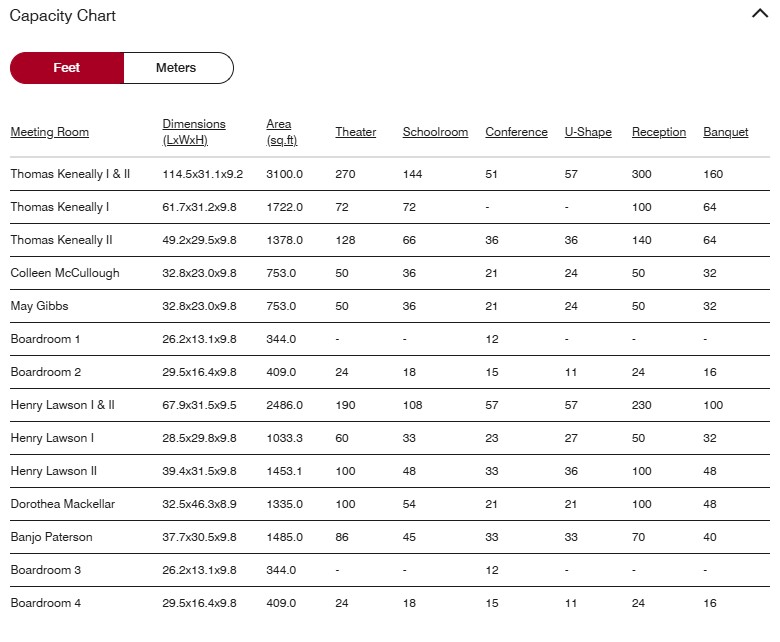Click the Dorothea Mackellar room name

63,504
